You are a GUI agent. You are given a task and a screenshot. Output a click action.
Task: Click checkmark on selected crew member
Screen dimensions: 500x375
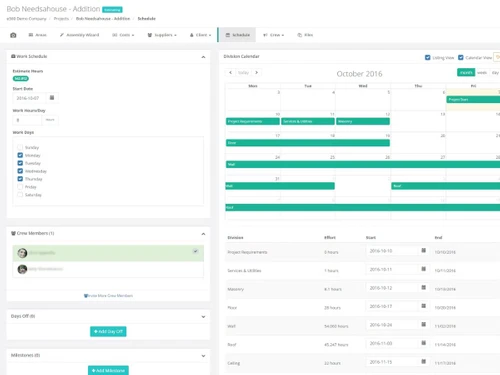196,251
